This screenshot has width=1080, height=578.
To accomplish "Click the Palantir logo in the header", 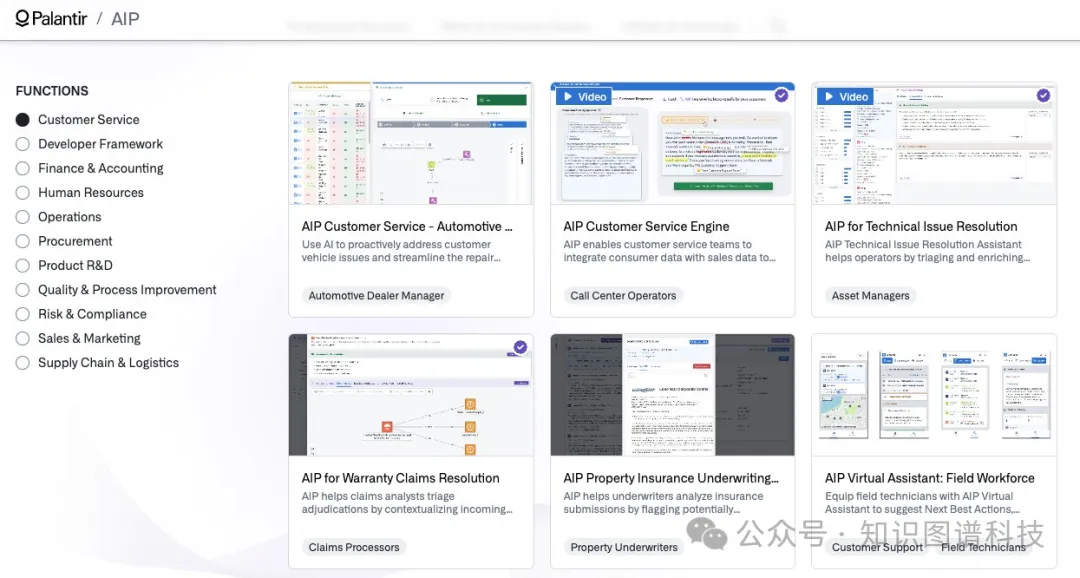I will (51, 19).
